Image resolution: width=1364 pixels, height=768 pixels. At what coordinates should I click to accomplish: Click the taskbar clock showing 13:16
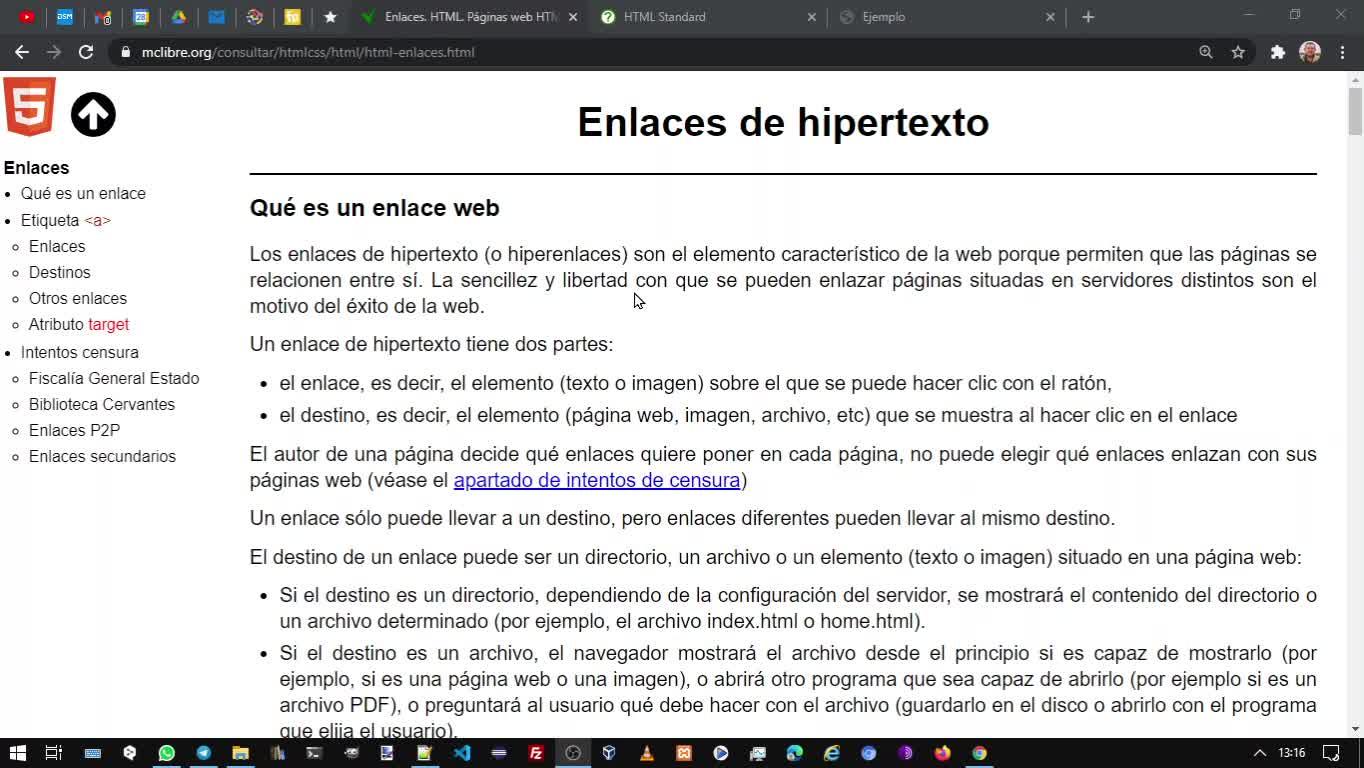pyautogui.click(x=1291, y=753)
